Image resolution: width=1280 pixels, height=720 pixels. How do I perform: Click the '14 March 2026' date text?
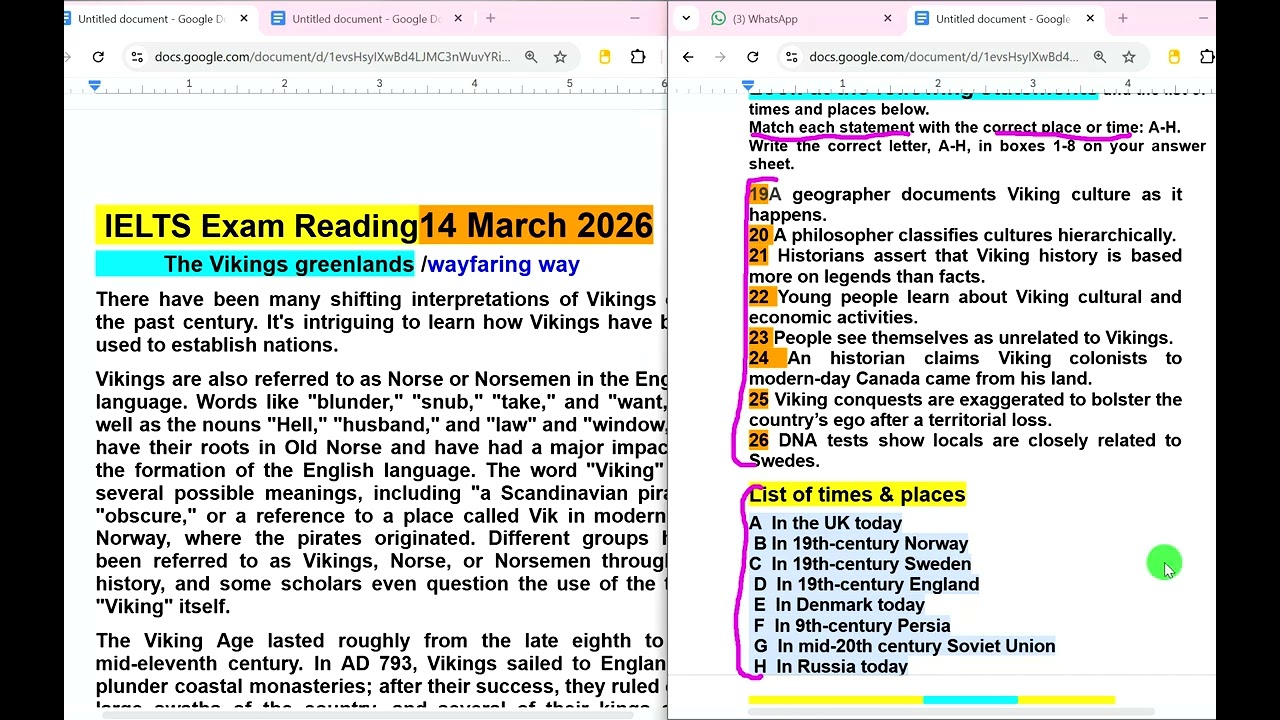[x=535, y=226]
